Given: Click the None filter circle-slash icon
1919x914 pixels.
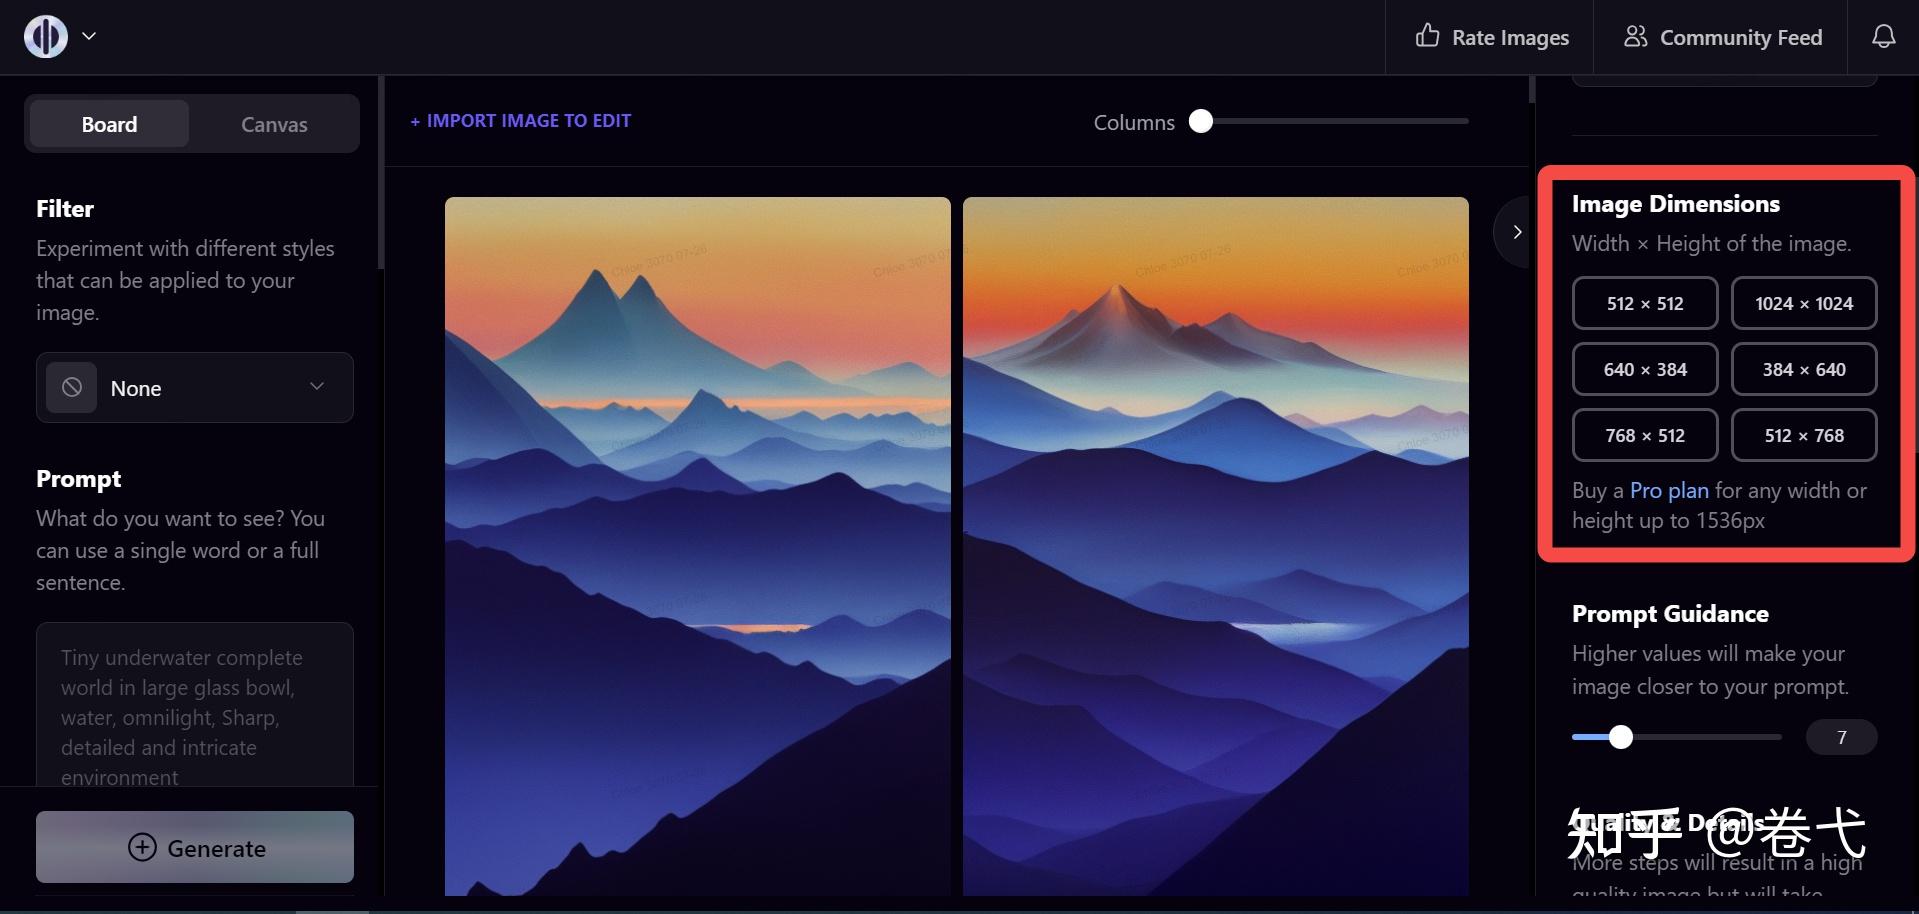Looking at the screenshot, I should tap(72, 388).
